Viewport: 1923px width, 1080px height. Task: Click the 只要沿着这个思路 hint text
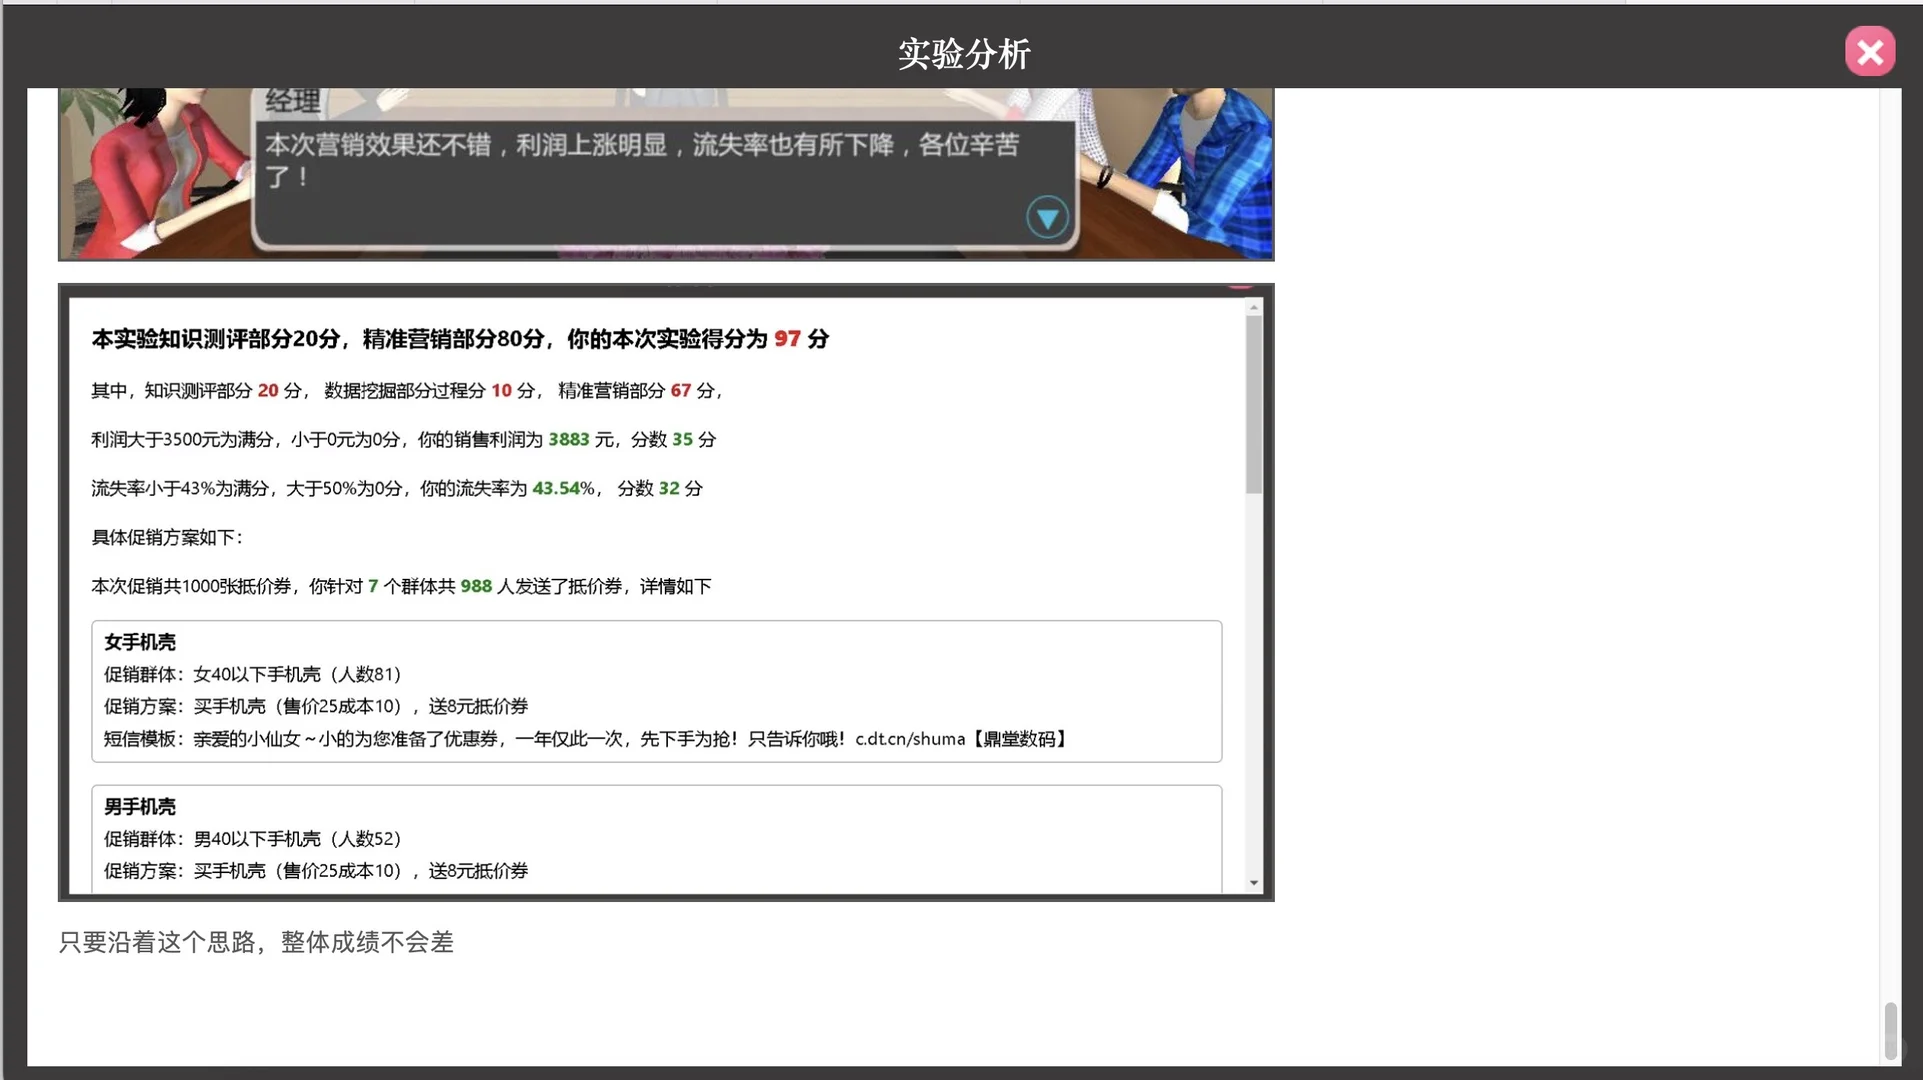click(255, 942)
